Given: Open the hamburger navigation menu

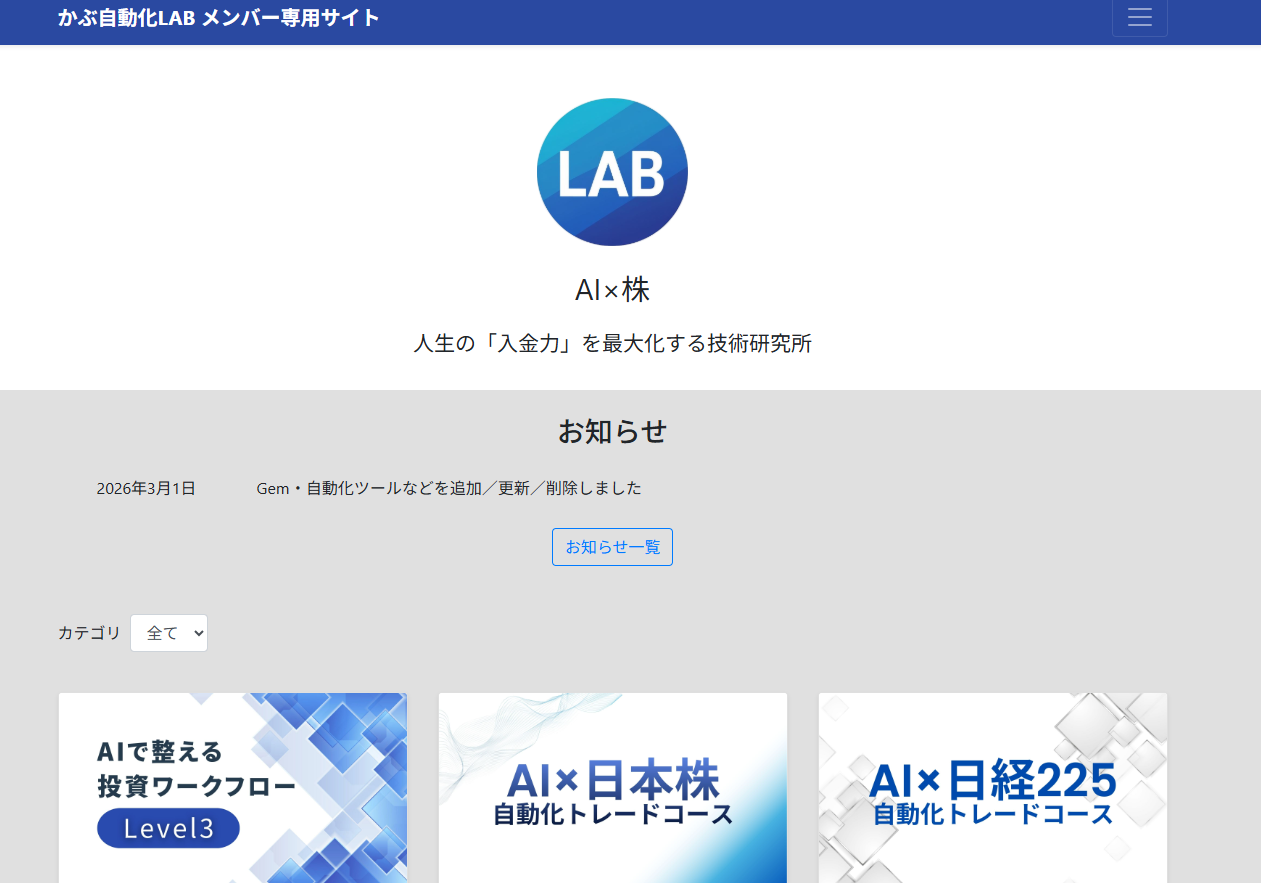Looking at the screenshot, I should click(x=1139, y=18).
